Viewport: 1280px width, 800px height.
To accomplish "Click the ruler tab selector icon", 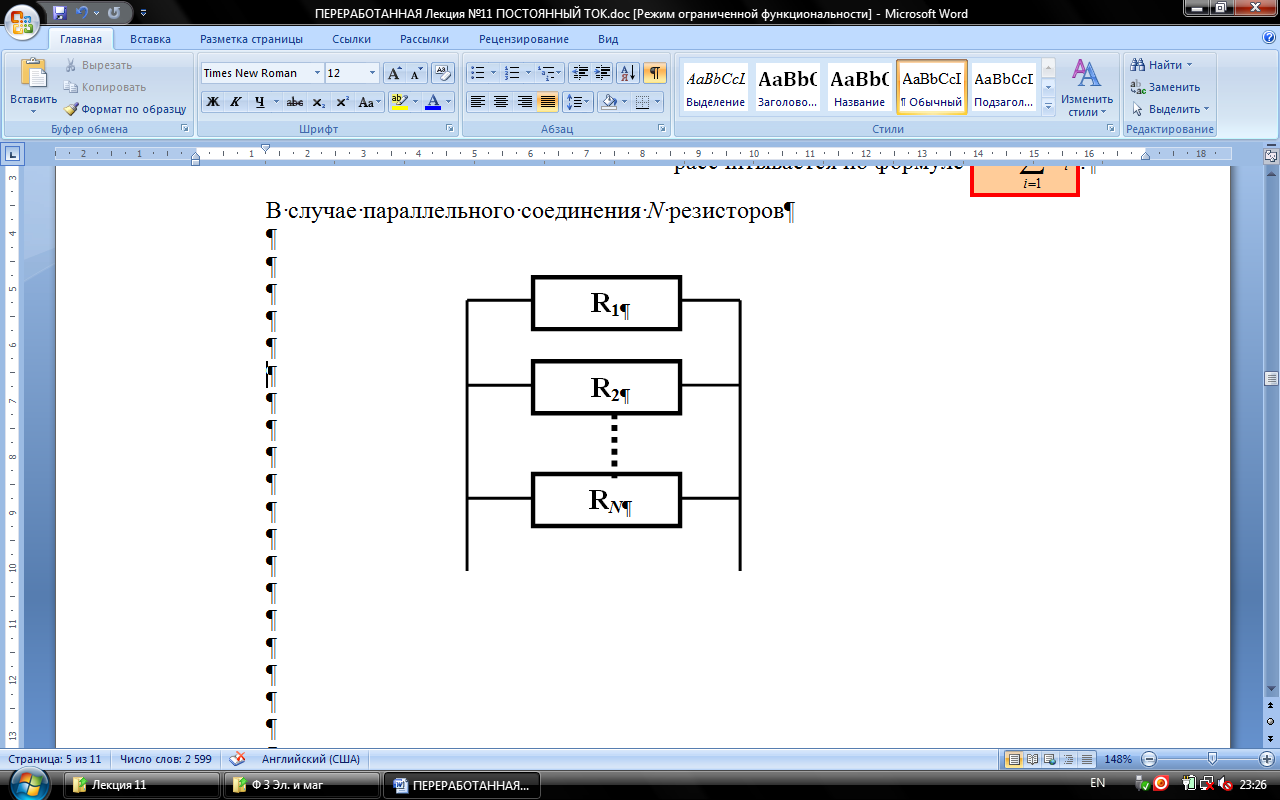I will coord(13,154).
